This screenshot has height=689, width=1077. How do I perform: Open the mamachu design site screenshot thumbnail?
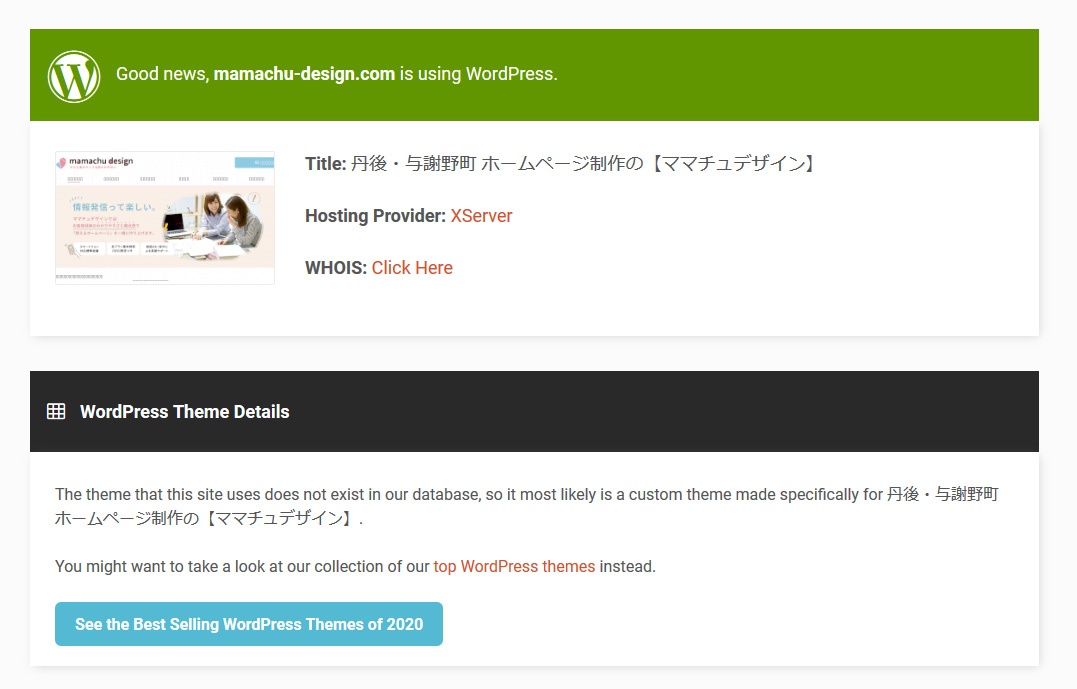click(x=165, y=218)
